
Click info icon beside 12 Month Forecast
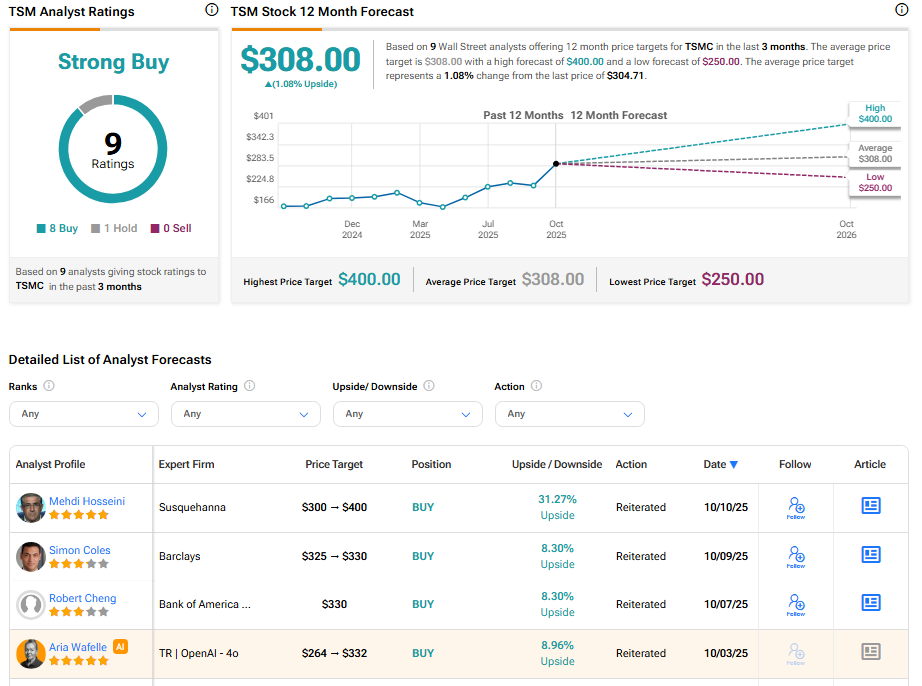click(x=901, y=10)
